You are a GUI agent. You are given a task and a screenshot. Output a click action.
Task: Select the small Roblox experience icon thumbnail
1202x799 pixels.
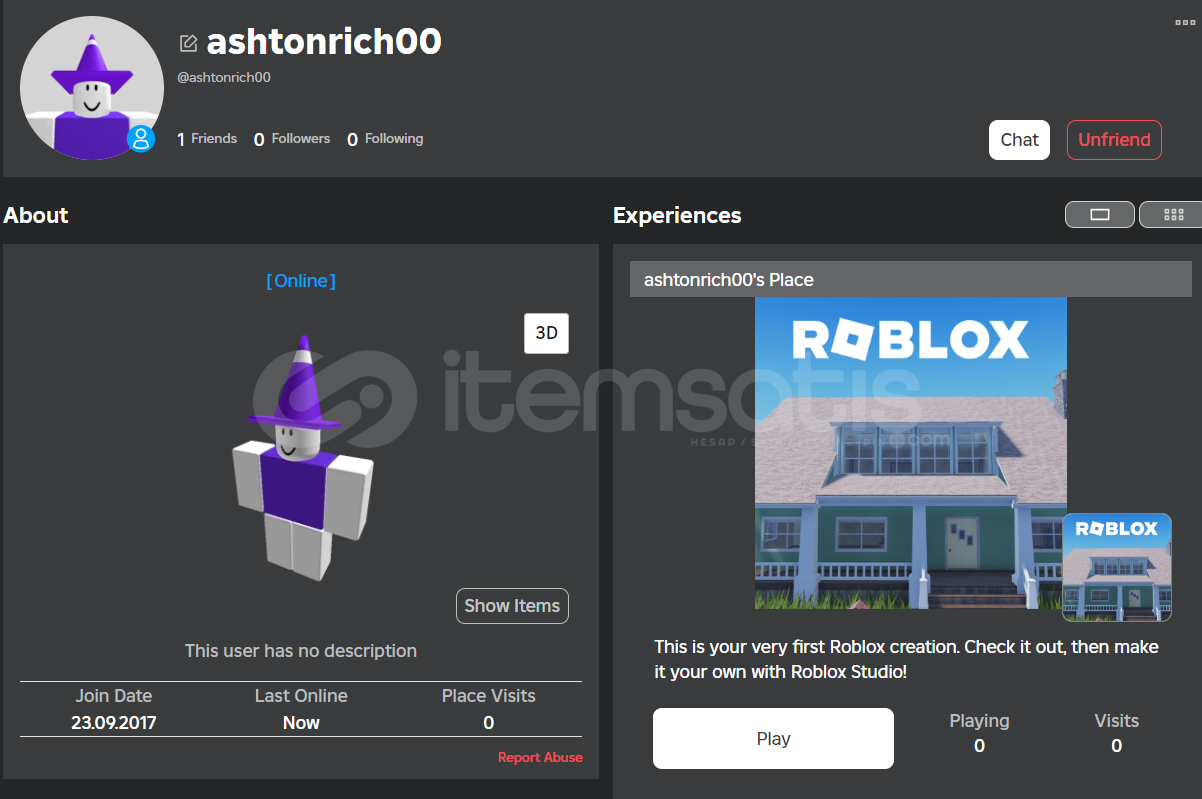[1117, 568]
